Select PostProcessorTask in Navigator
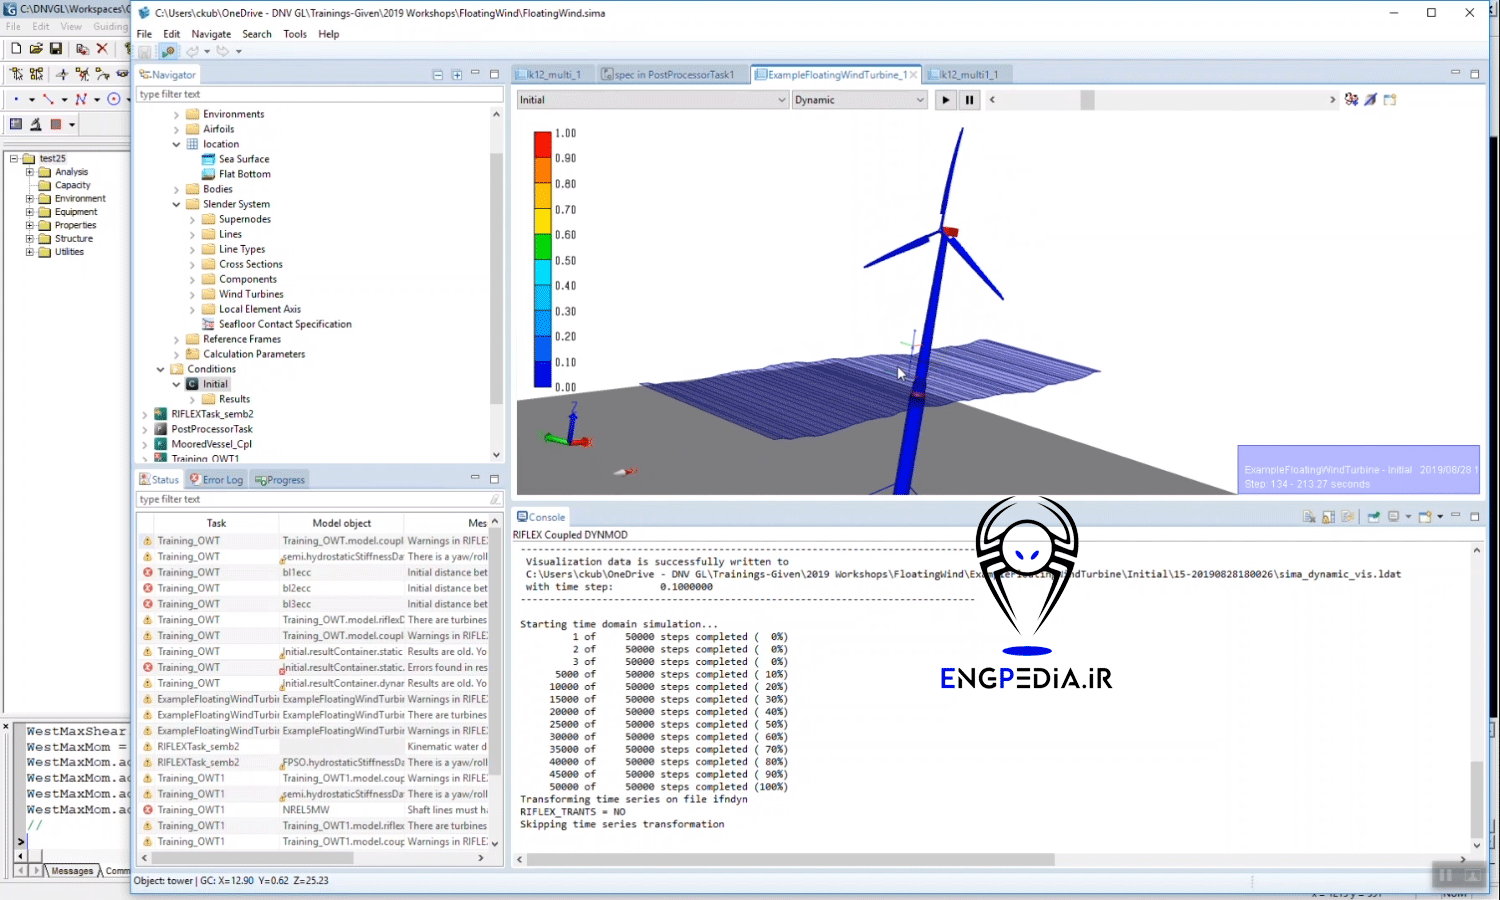Screen dimensions: 1500x900 212,429
